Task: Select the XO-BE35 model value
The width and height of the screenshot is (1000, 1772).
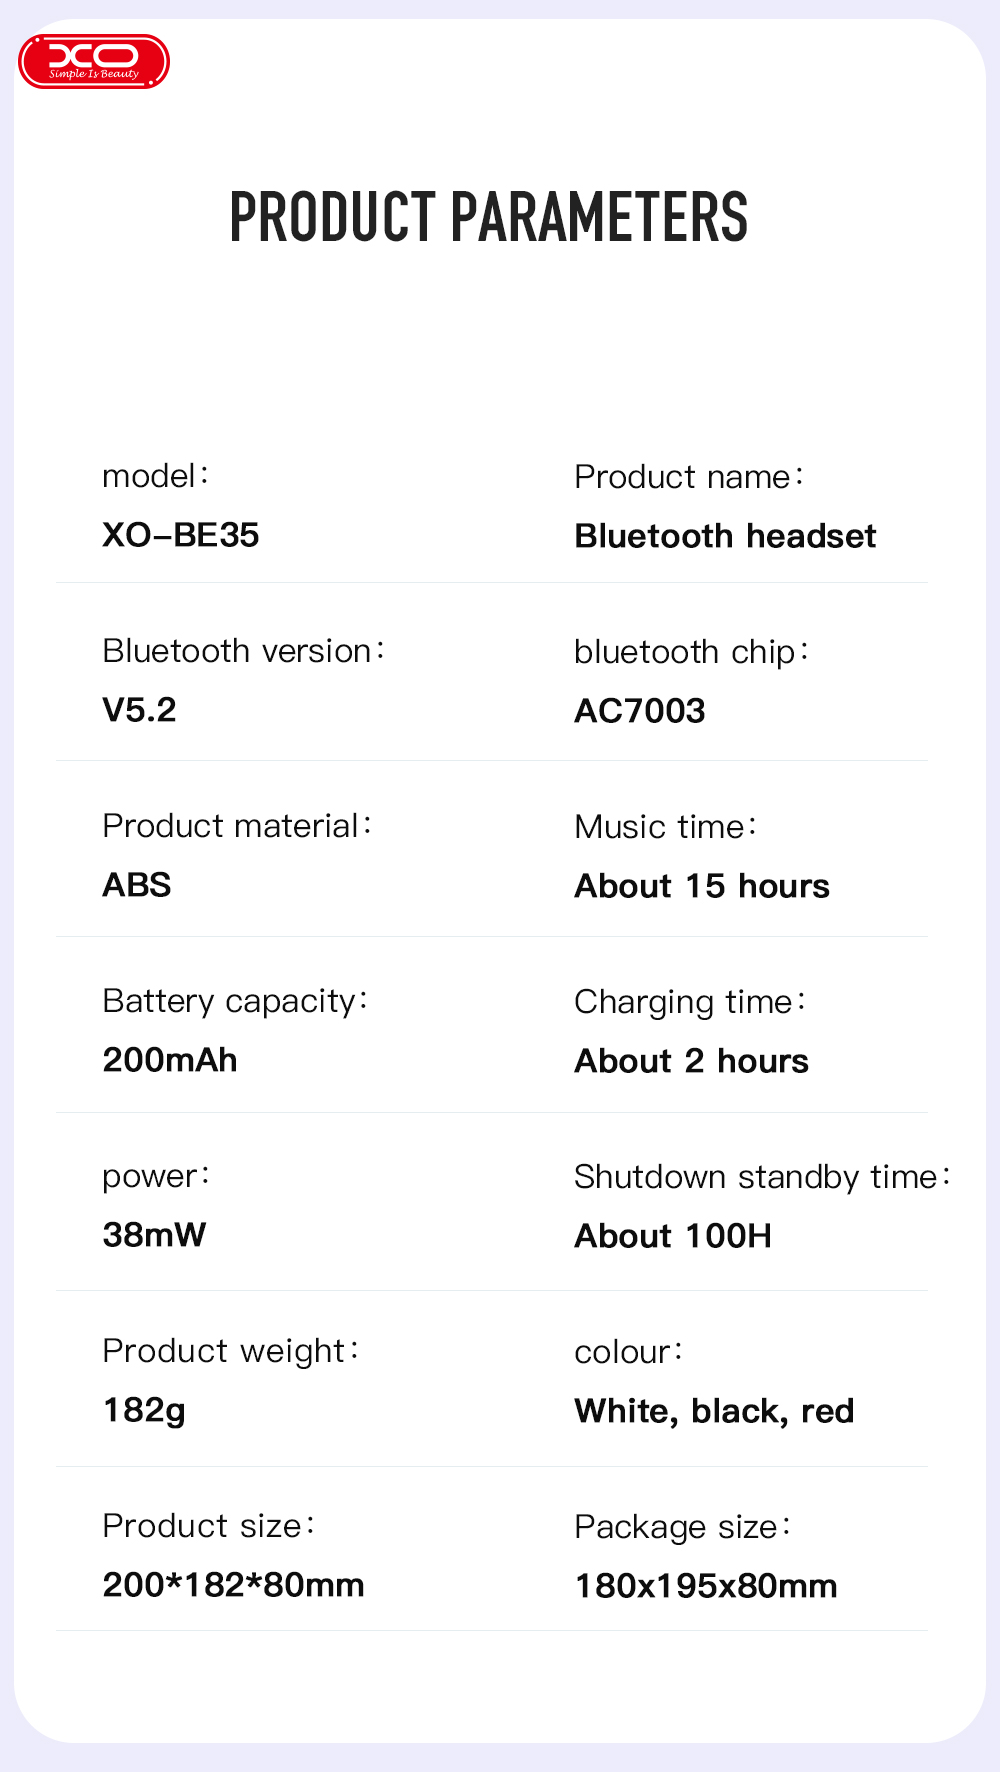Action: click(x=181, y=535)
